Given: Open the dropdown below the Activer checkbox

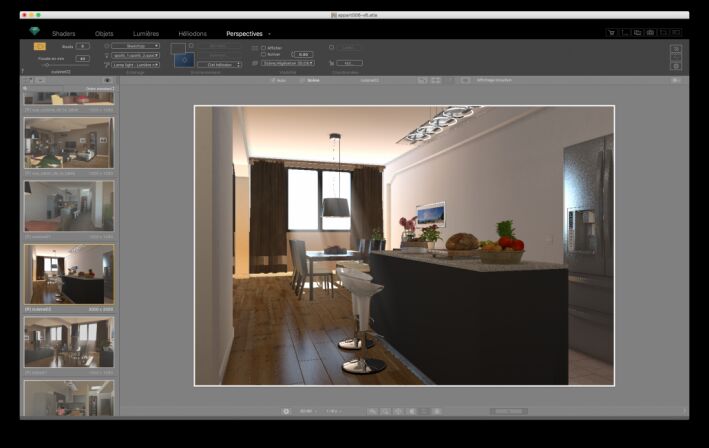Looking at the screenshot, I should tap(288, 63).
